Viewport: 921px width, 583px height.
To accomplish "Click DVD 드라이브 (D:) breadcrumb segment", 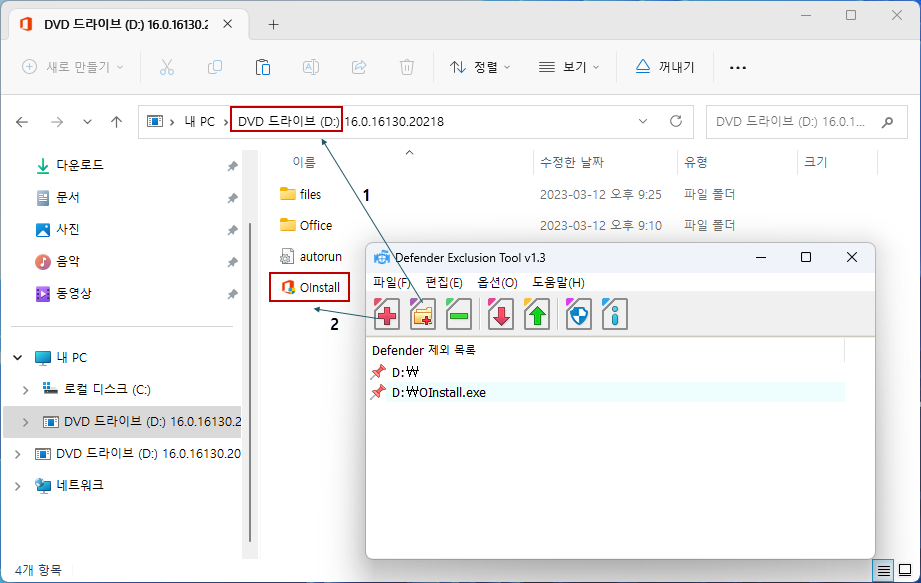I will pos(288,122).
